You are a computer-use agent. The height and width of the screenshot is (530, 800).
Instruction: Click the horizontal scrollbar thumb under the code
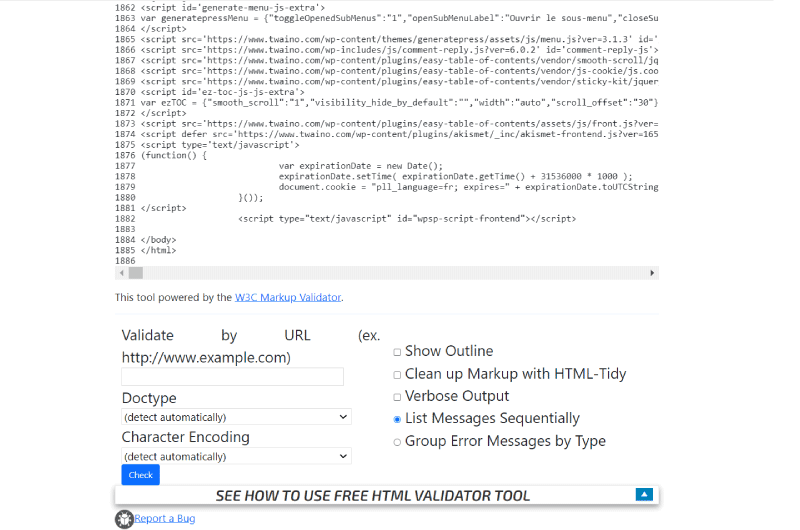pos(136,273)
